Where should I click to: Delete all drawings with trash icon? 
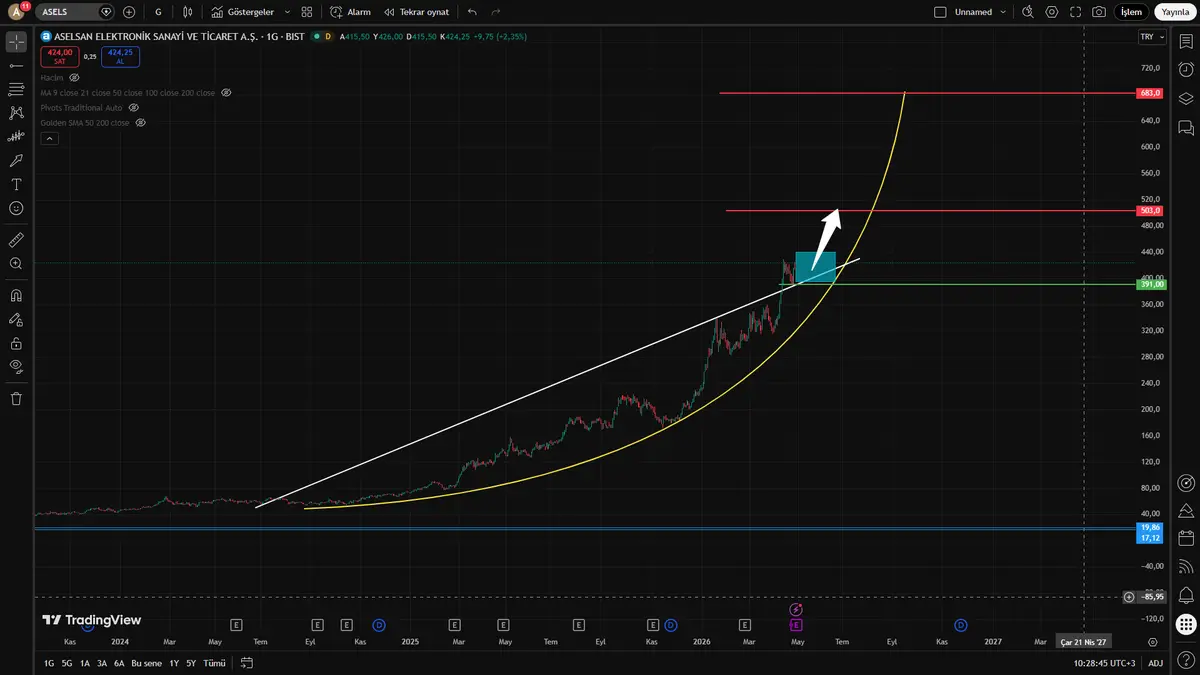16,399
